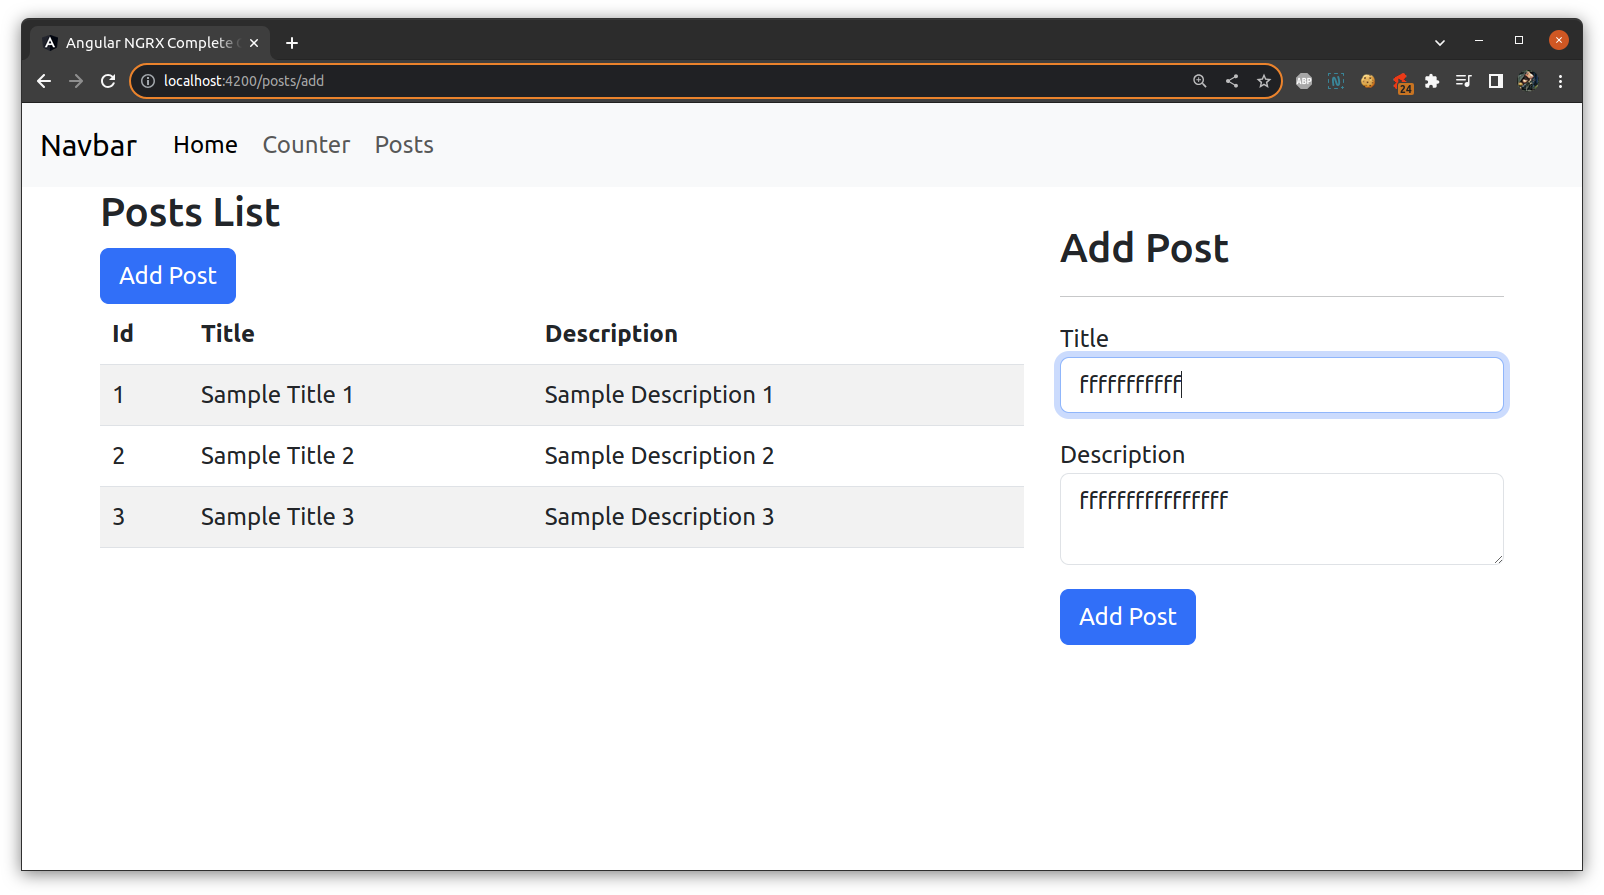
Task: Open the cookie extension icon
Action: tap(1368, 81)
